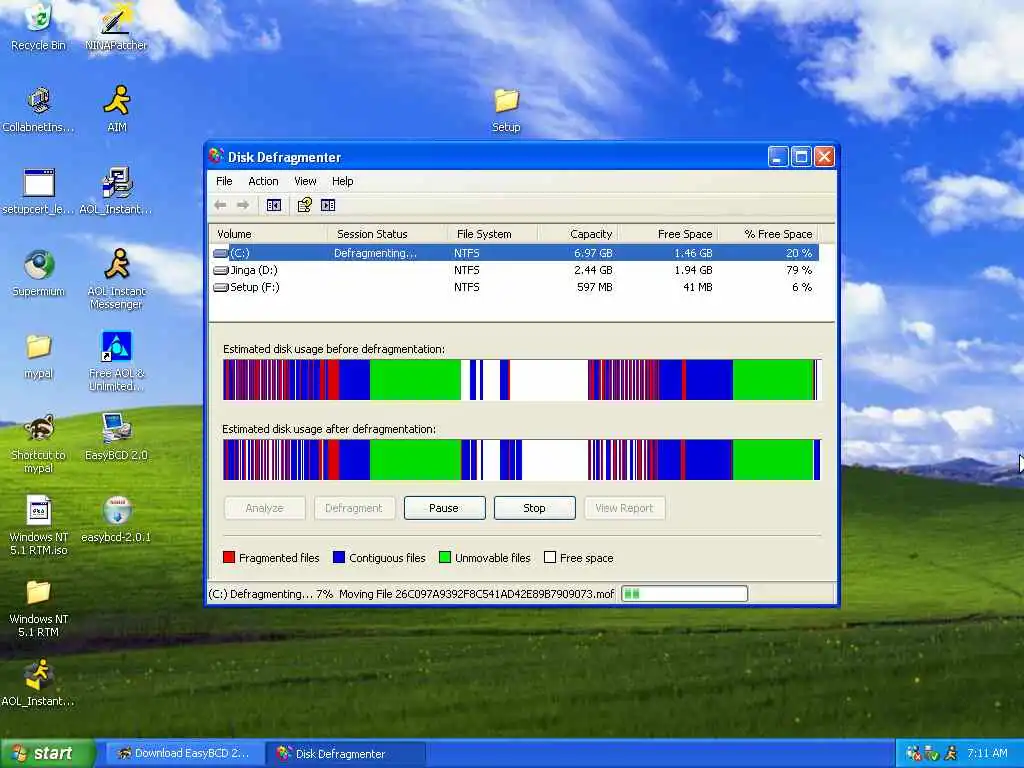
Task: Click the Fragmented files red legend swatch
Action: tap(229, 557)
